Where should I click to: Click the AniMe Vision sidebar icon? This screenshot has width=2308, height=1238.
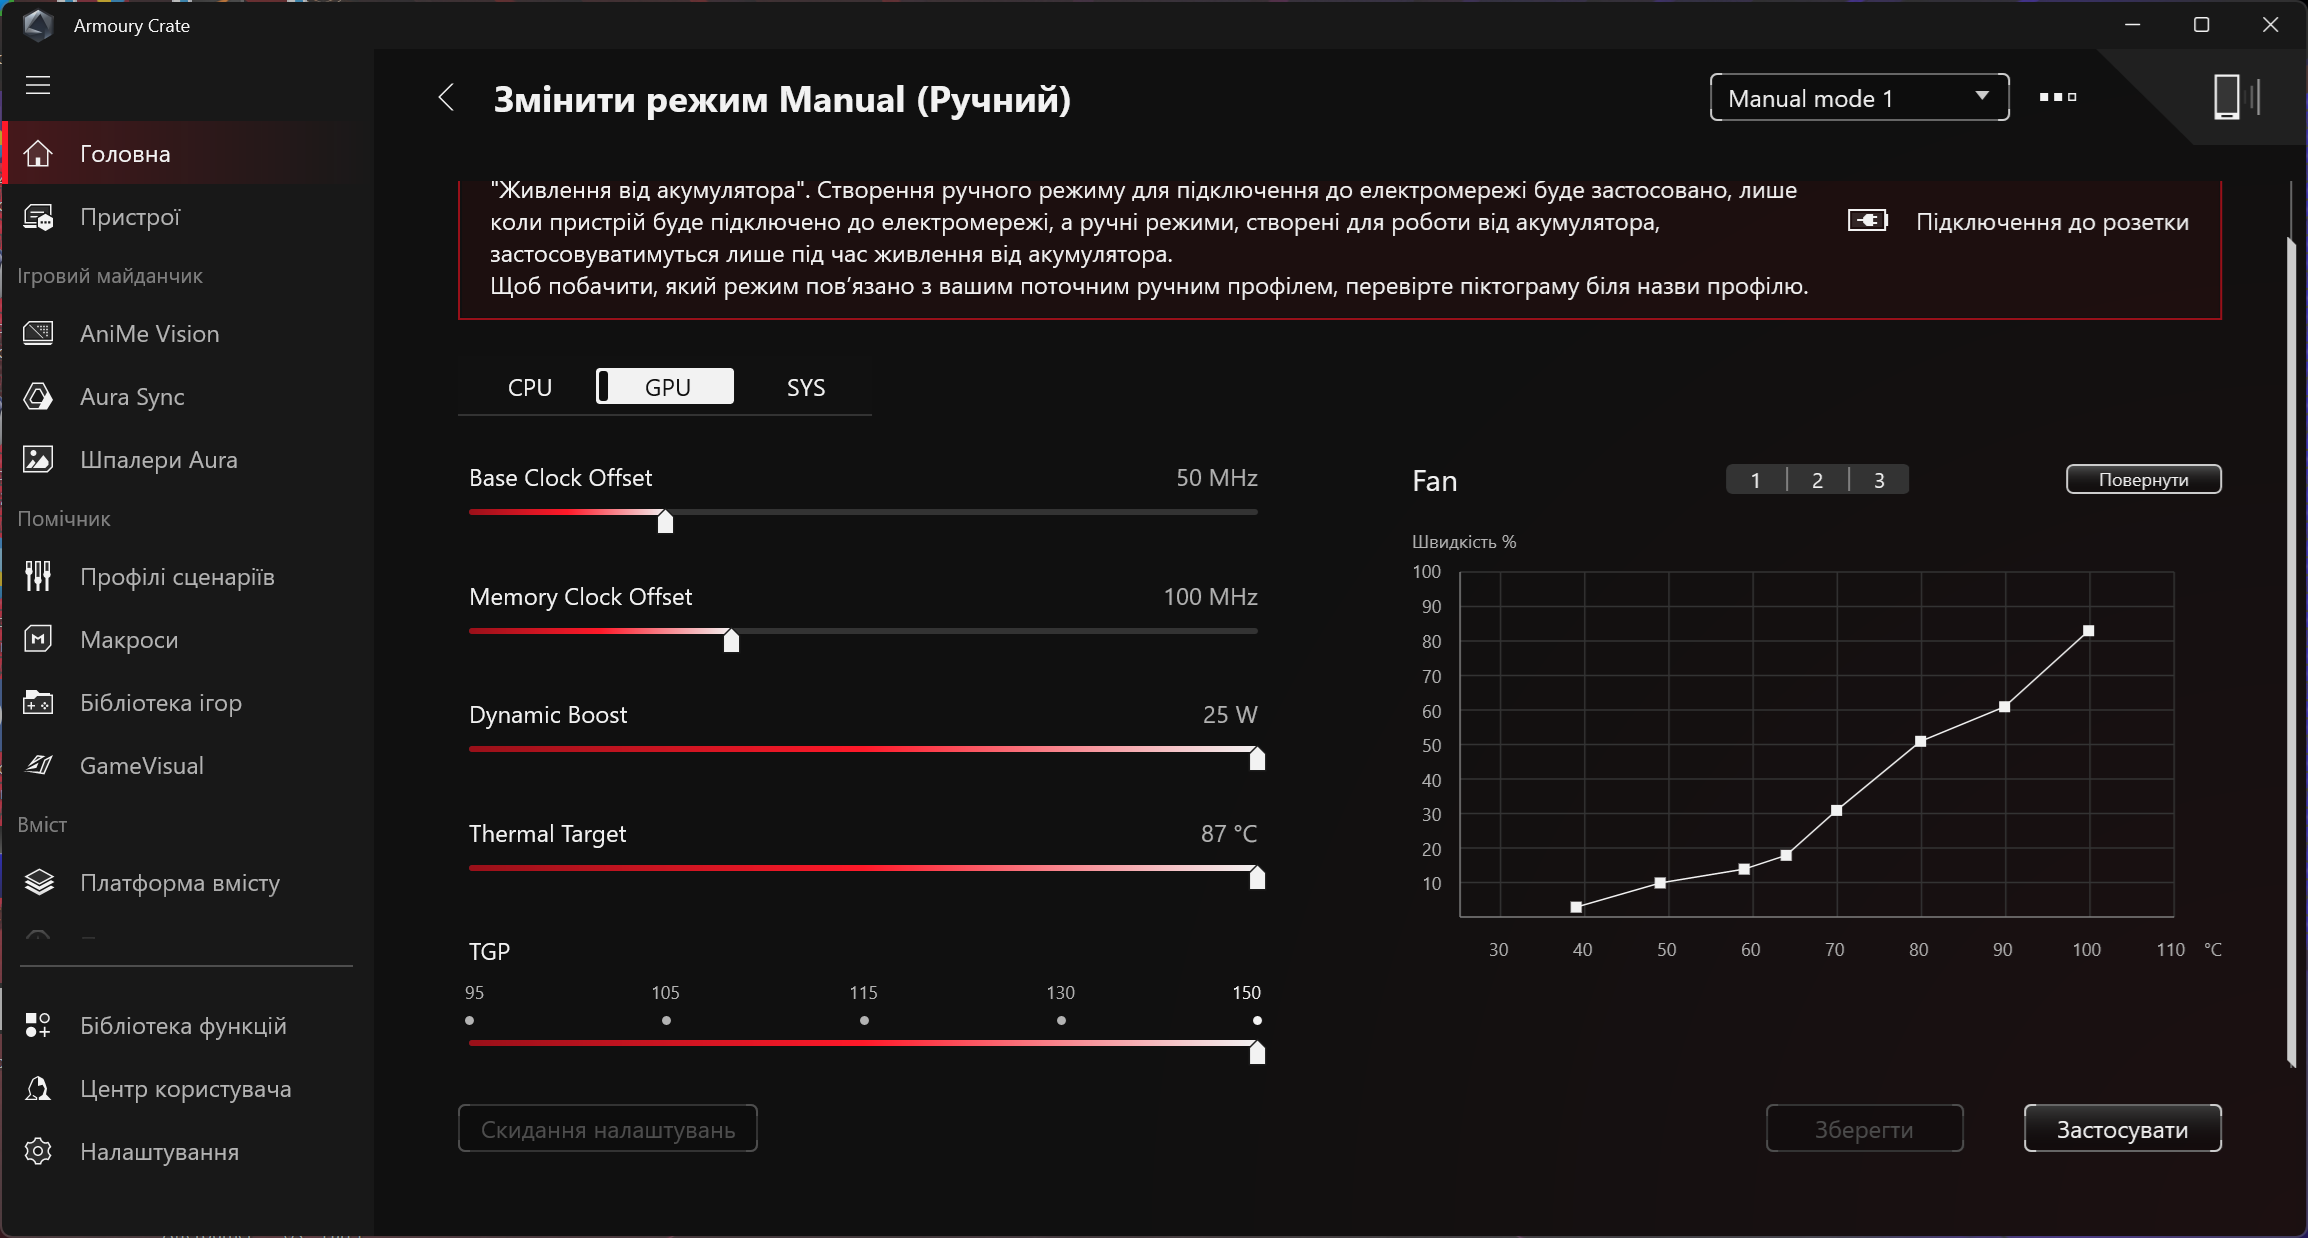click(x=38, y=333)
